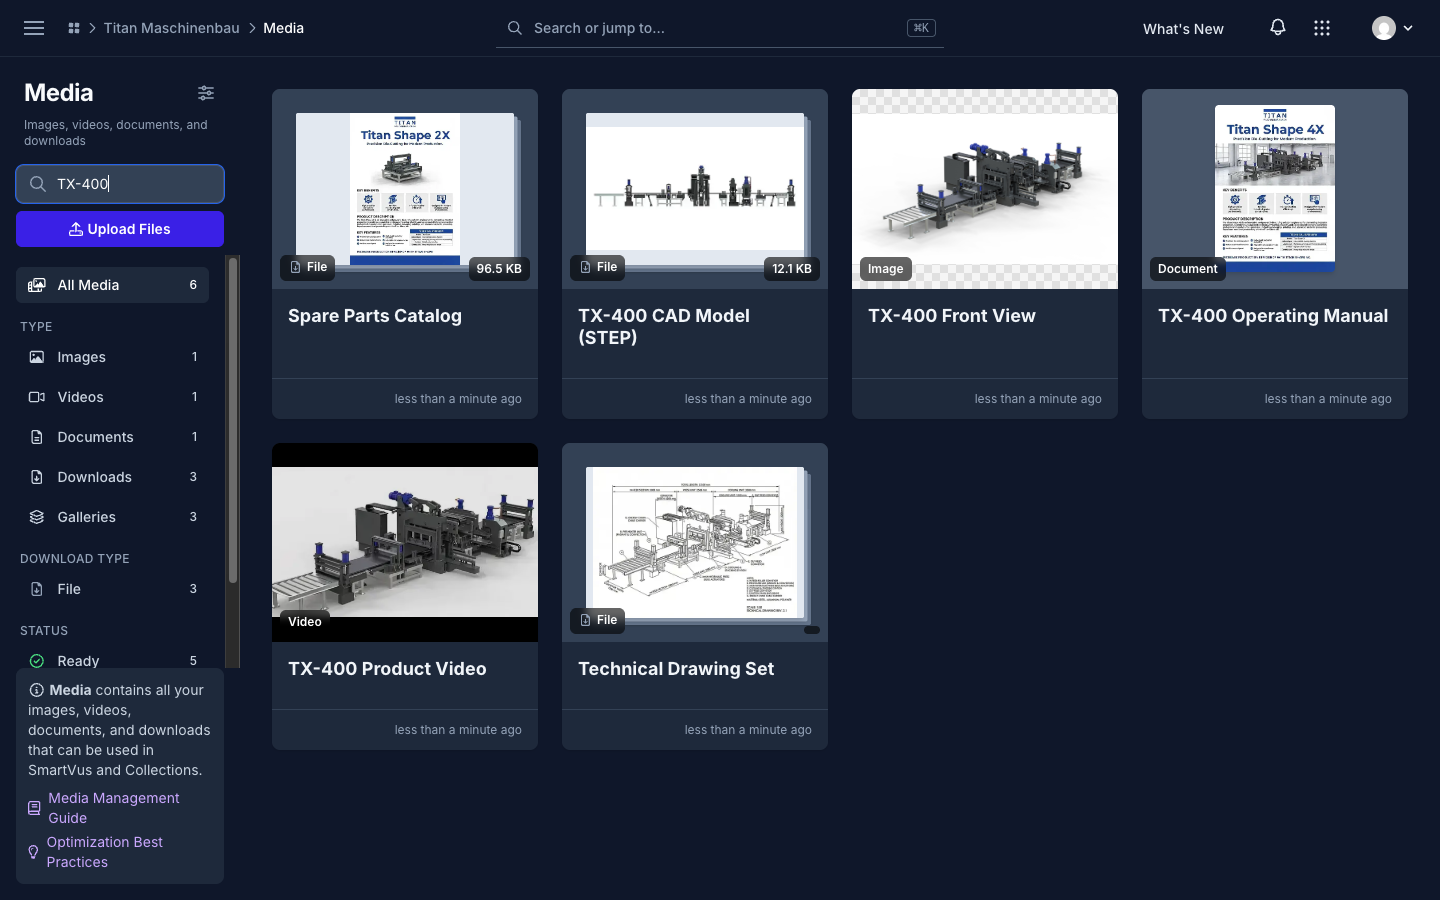The image size is (1440, 900).
Task: Filter by Images type
Action: click(113, 357)
